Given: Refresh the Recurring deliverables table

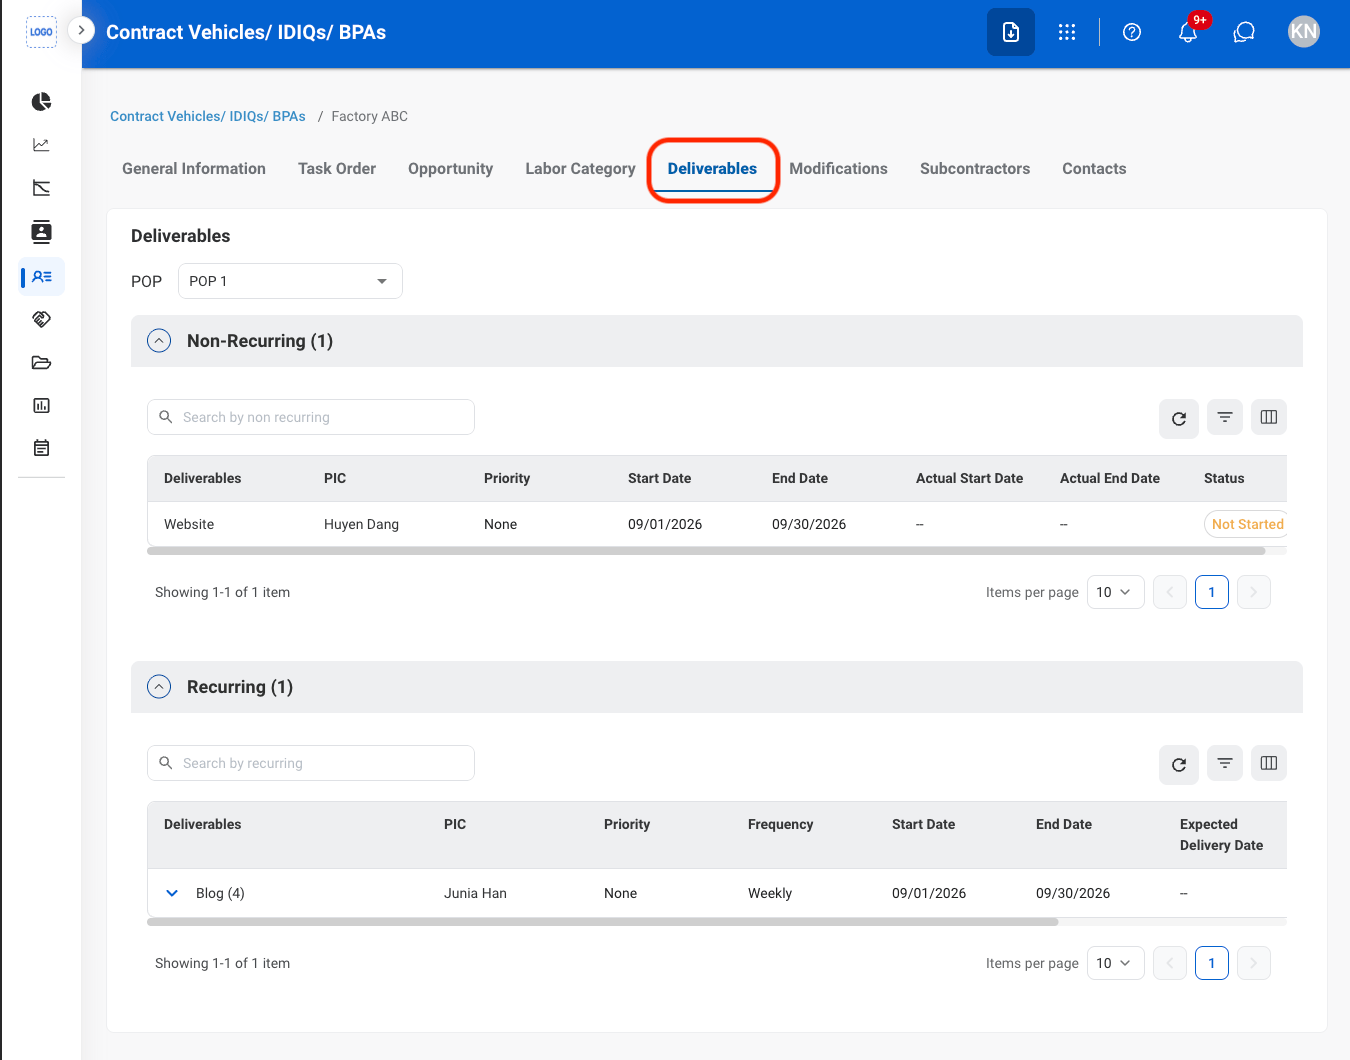Looking at the screenshot, I should click(x=1179, y=764).
